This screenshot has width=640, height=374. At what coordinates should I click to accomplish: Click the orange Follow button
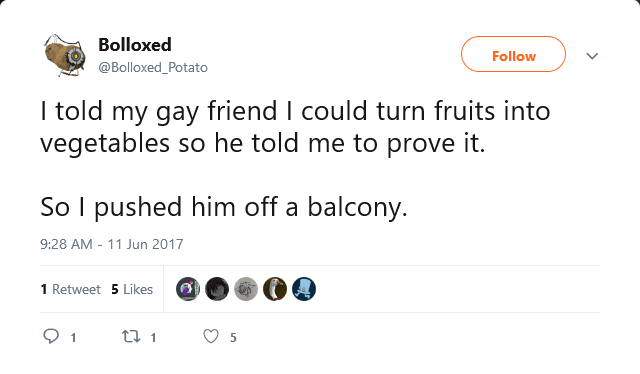513,54
